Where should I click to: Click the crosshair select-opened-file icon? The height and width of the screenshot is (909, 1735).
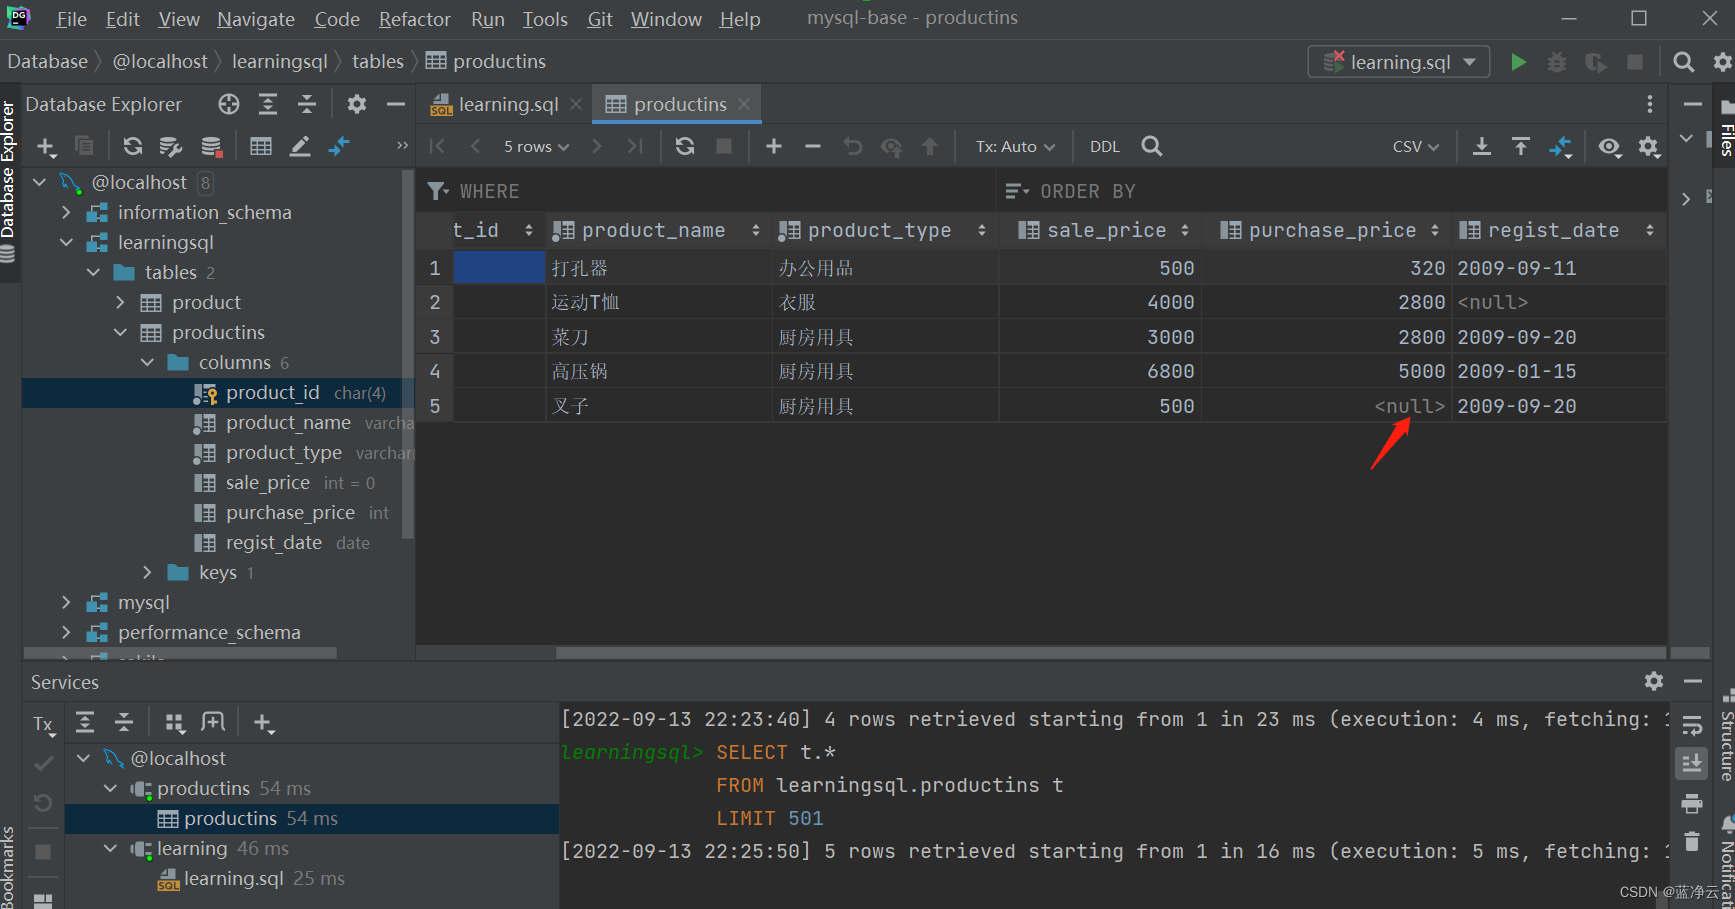click(229, 104)
